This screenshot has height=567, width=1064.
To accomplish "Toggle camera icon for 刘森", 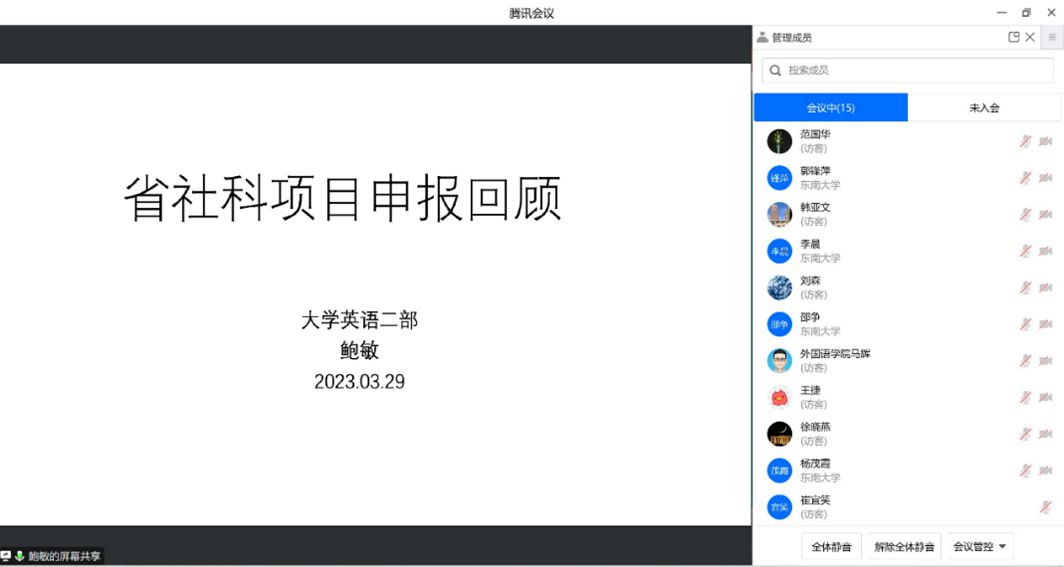I will coord(1046,288).
